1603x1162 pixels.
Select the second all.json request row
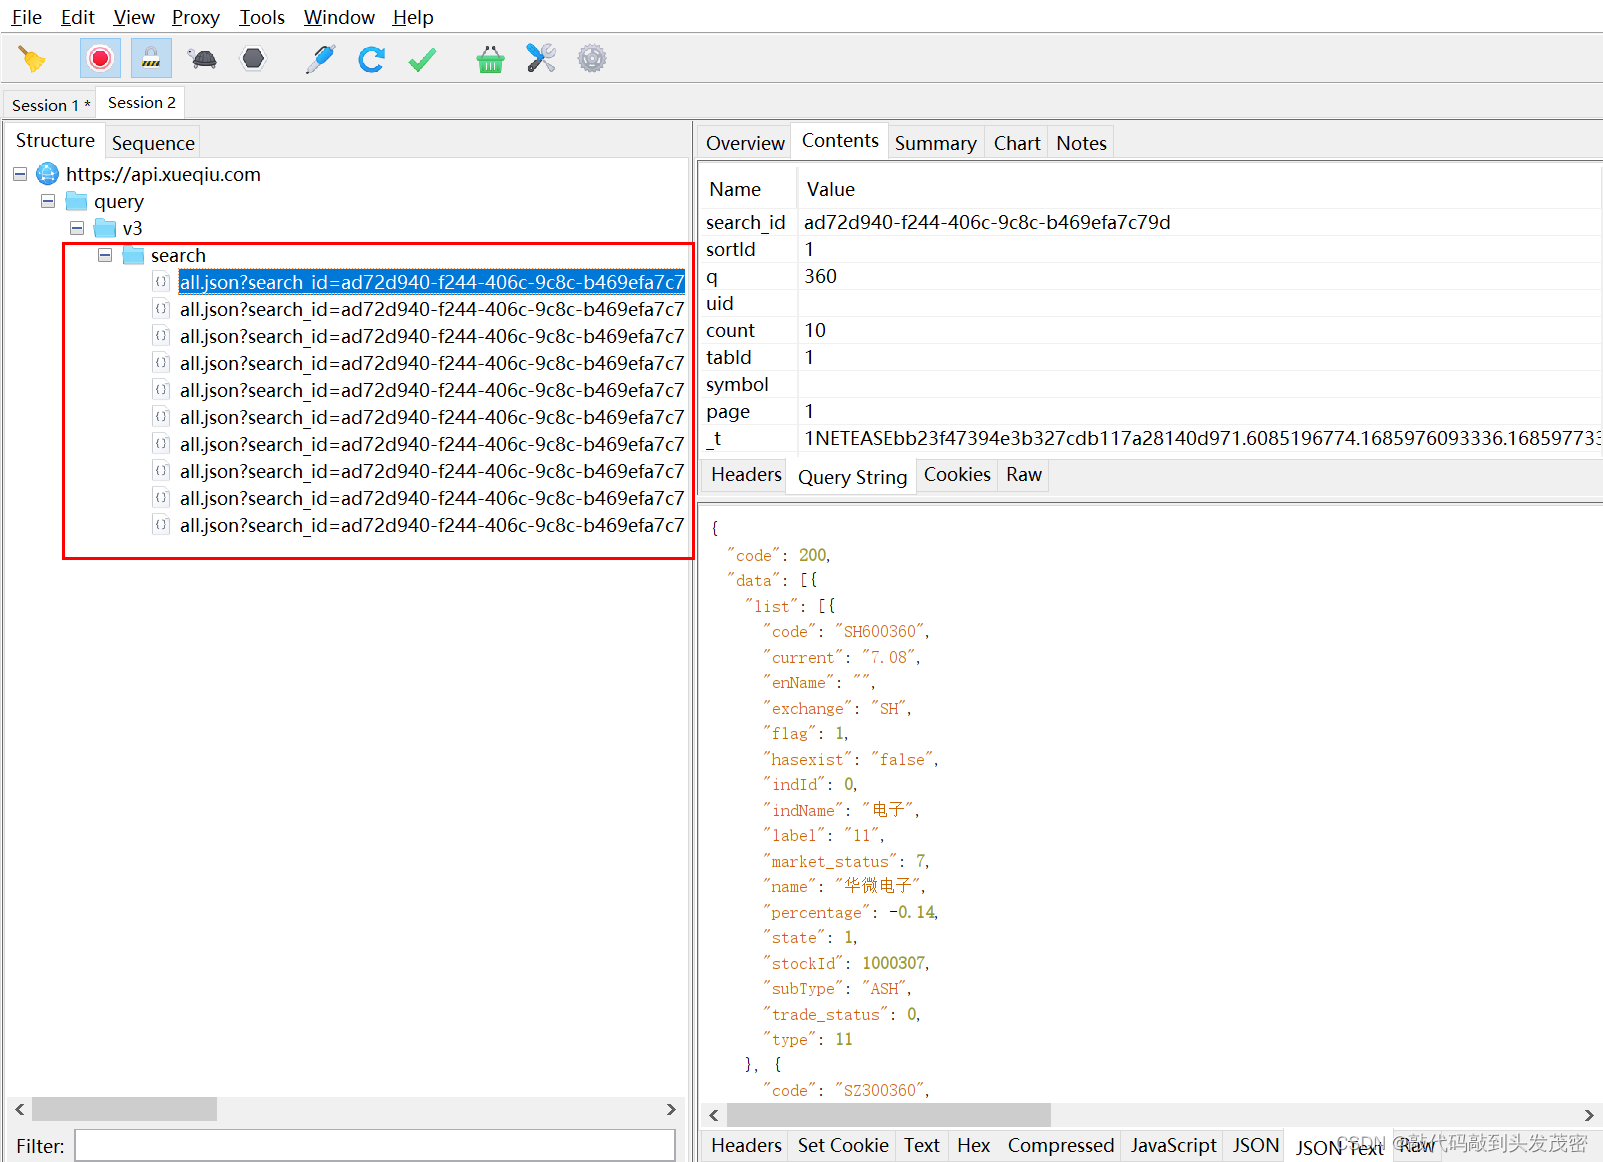(x=432, y=309)
